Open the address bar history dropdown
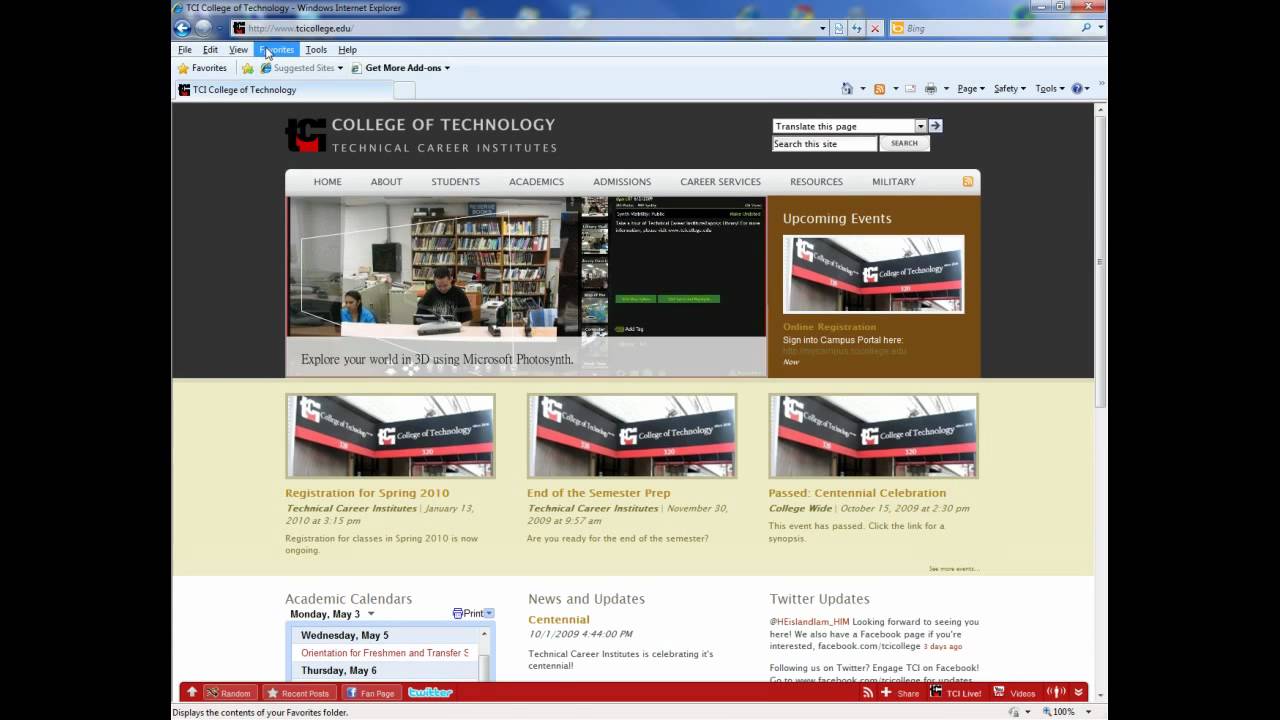This screenshot has width=1280, height=720. [823, 28]
